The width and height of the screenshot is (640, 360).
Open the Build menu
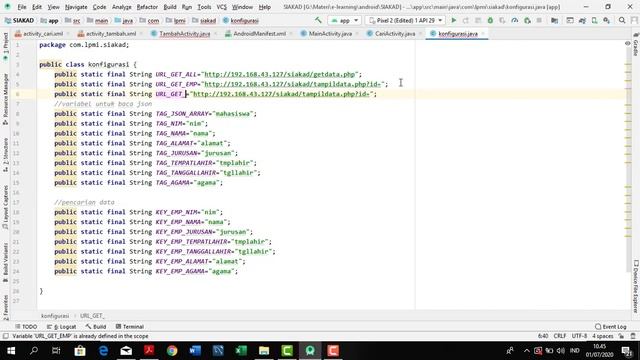coord(170,7)
